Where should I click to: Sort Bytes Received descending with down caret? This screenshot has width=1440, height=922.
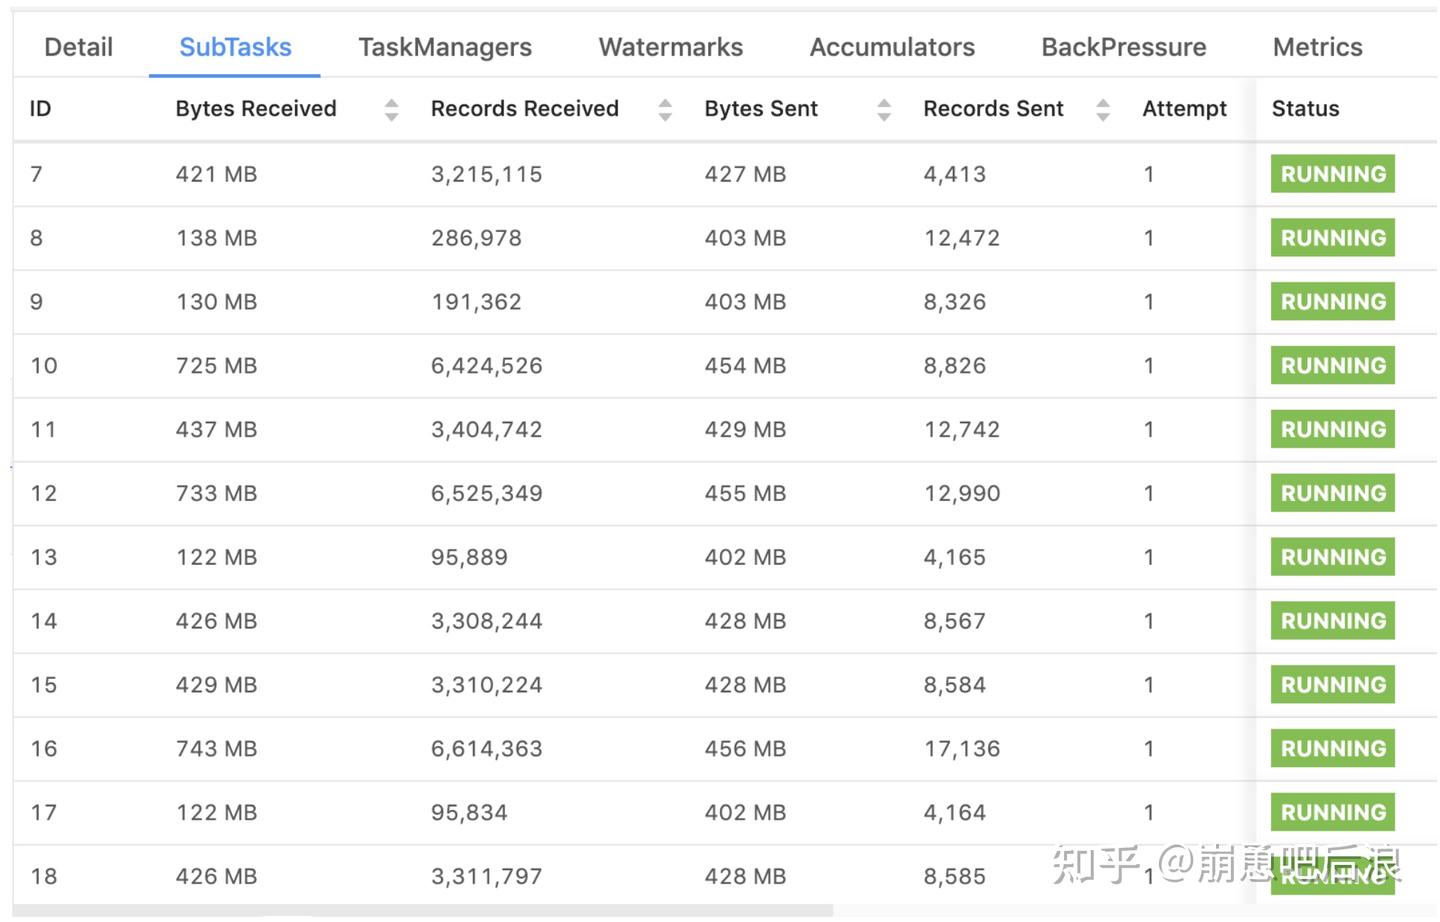click(x=391, y=115)
